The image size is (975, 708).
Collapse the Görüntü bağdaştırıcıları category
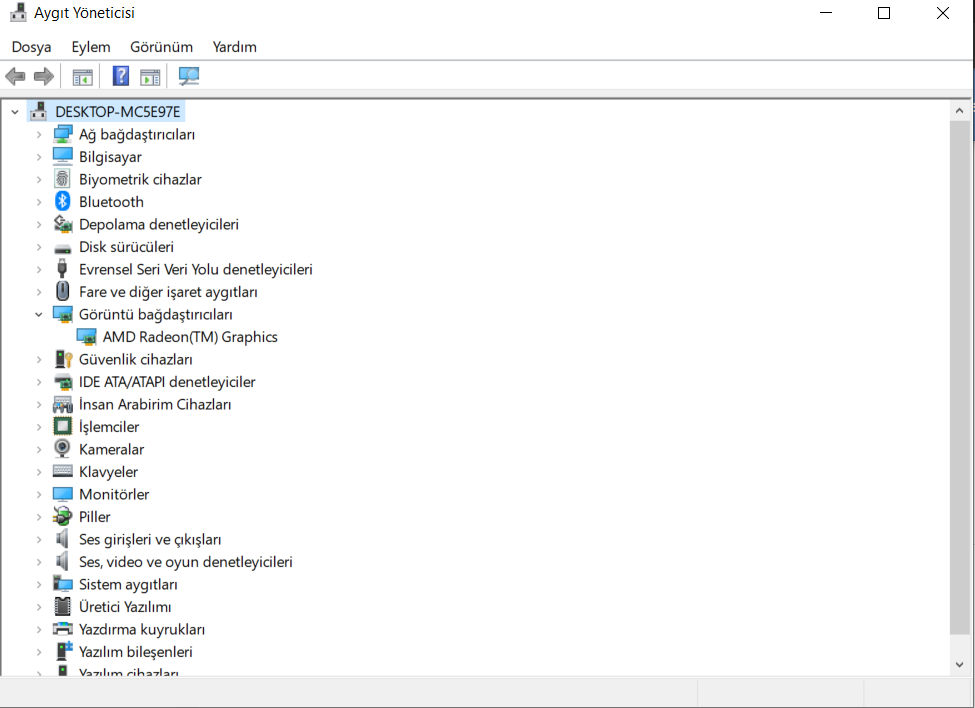pos(39,315)
